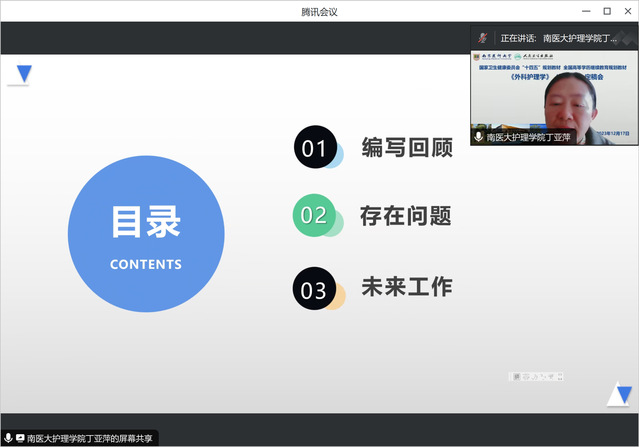Minimize the 腾讯会议 window
This screenshot has height=447, width=639.
[580, 10]
